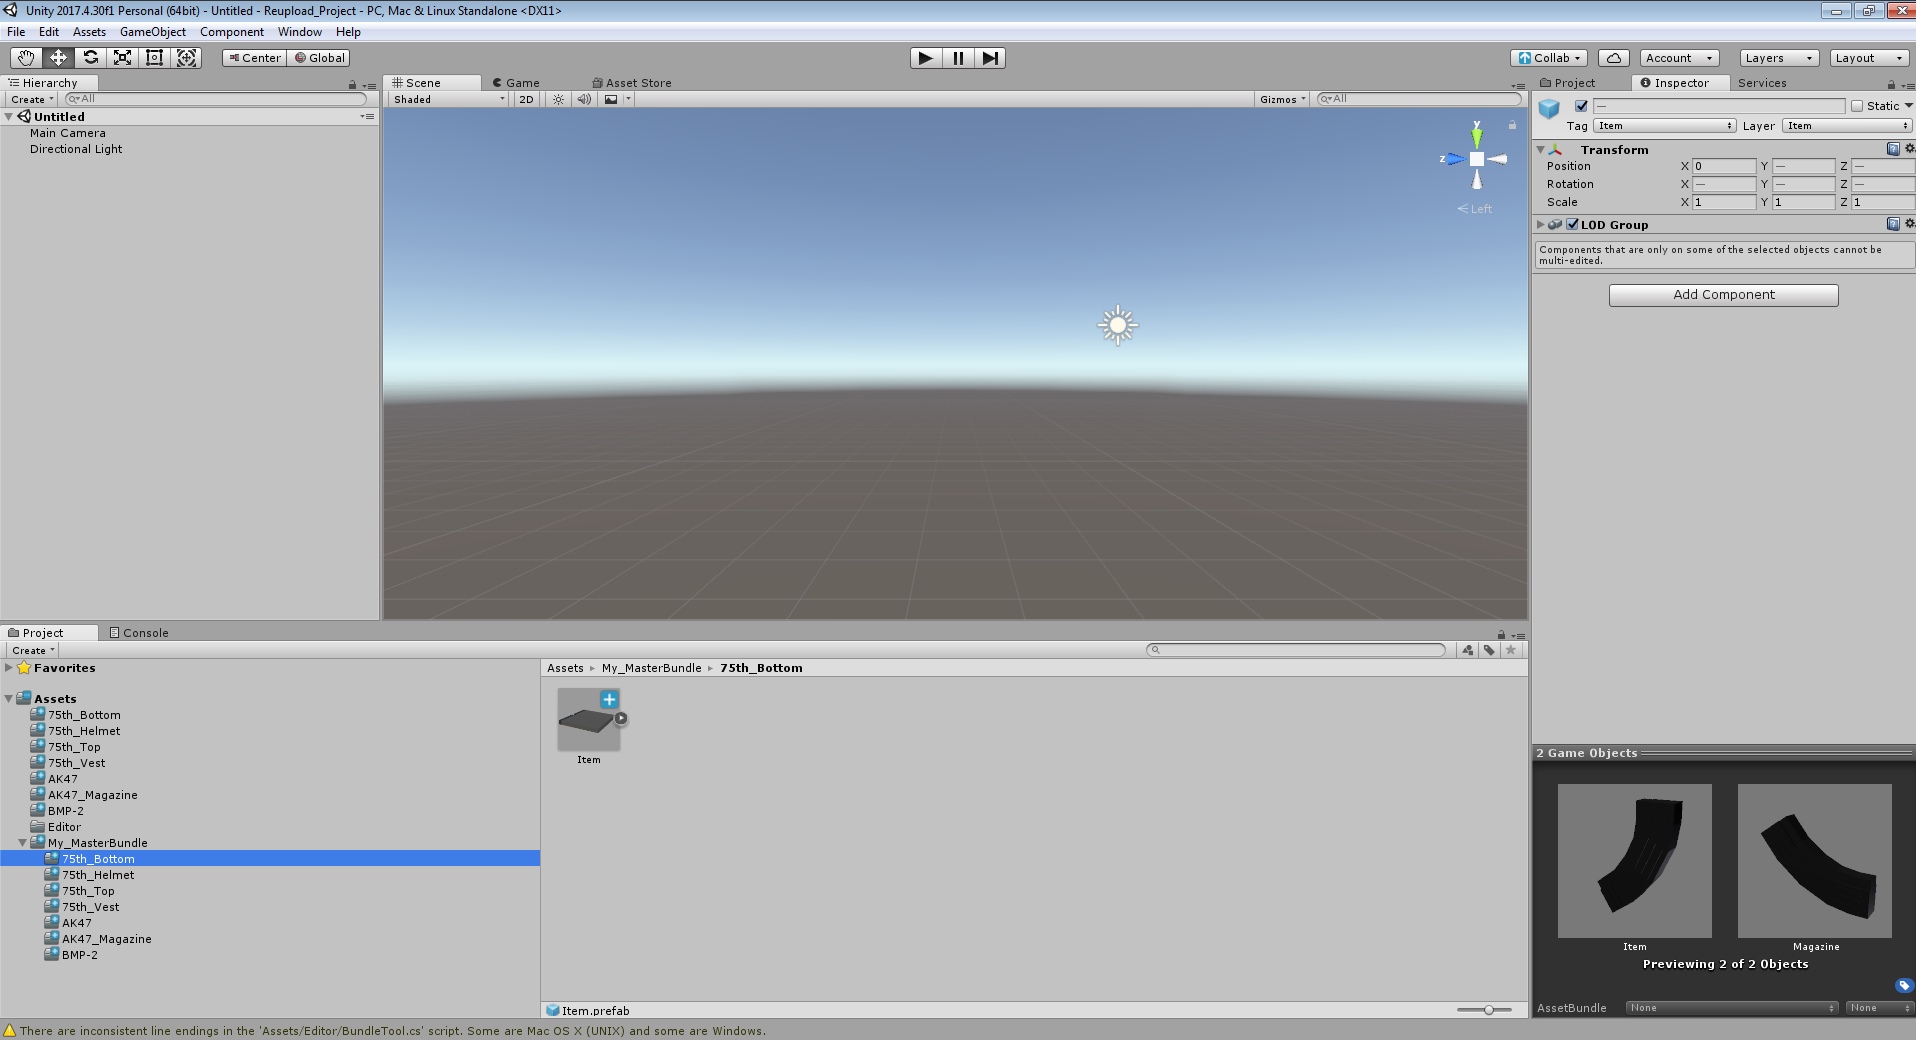The height and width of the screenshot is (1040, 1916).
Task: Toggle 2D scene view mode
Action: [x=526, y=99]
